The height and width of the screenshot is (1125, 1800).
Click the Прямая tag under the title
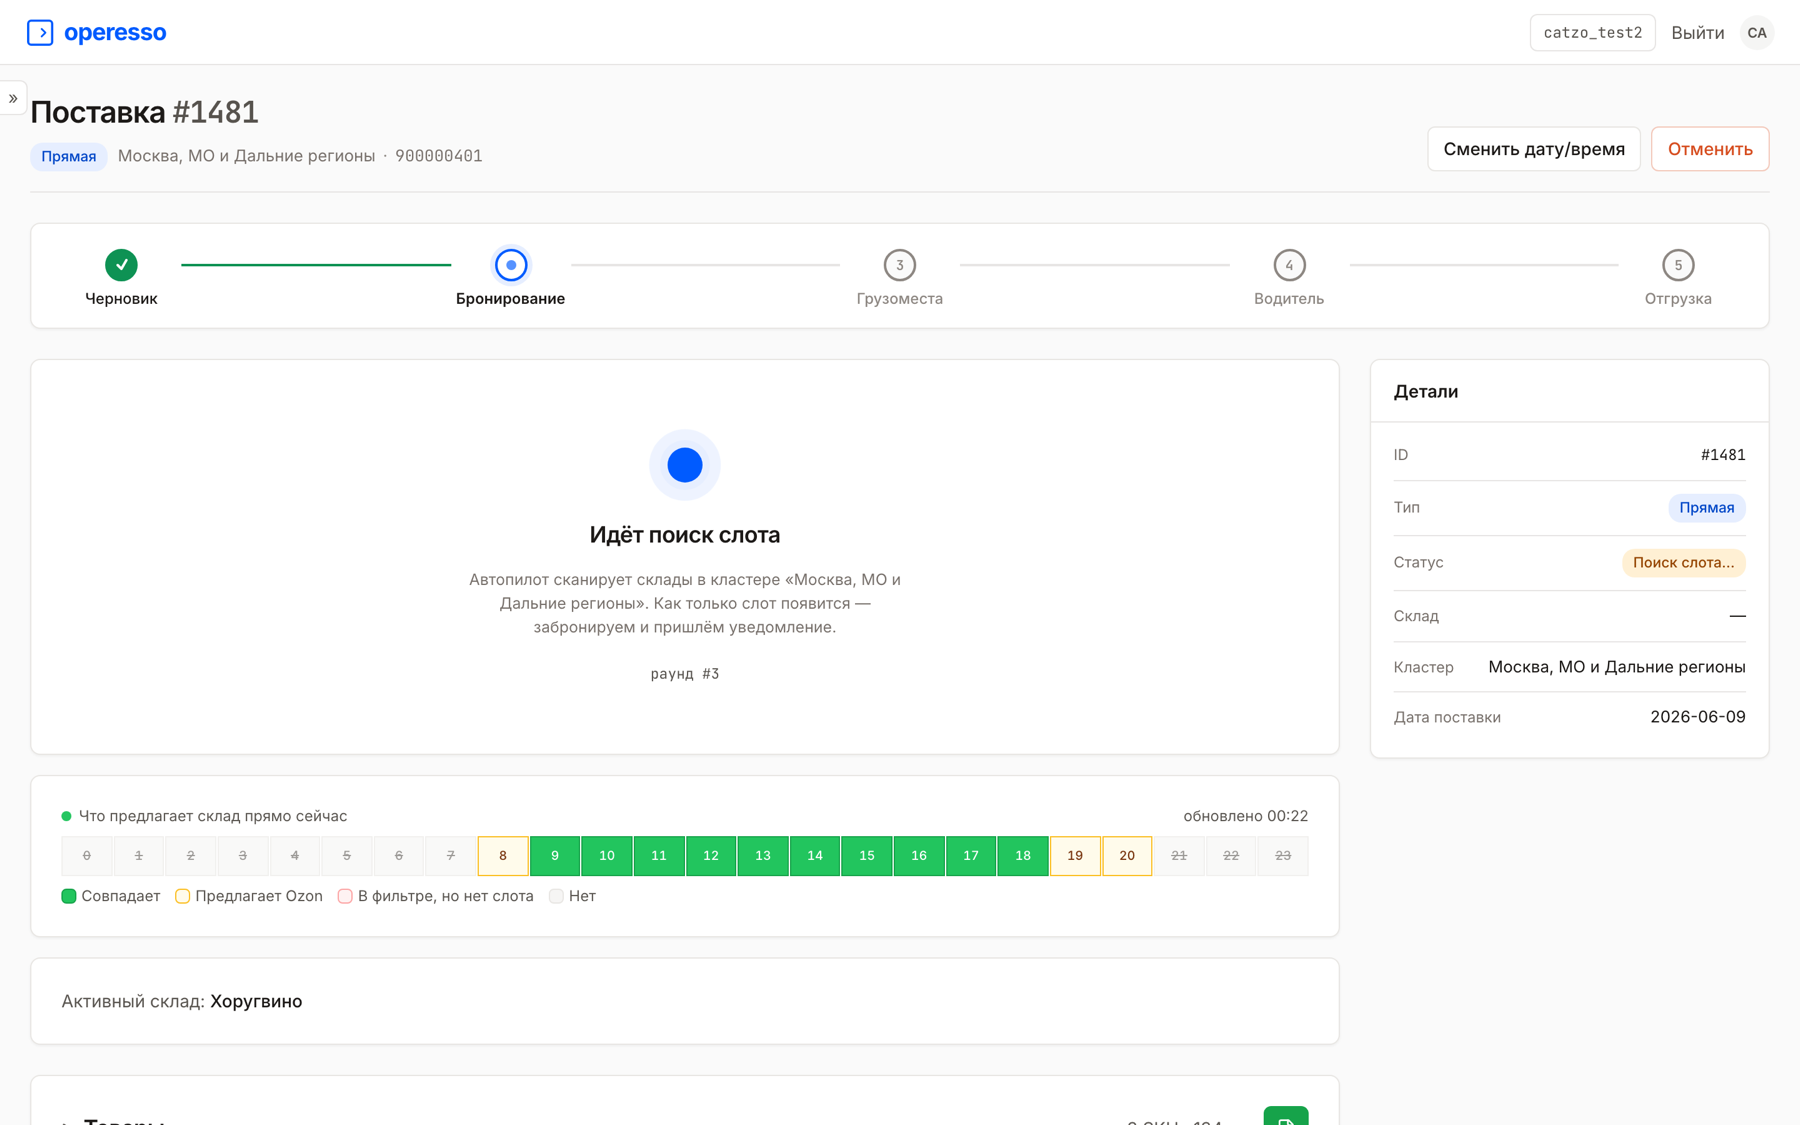click(69, 156)
